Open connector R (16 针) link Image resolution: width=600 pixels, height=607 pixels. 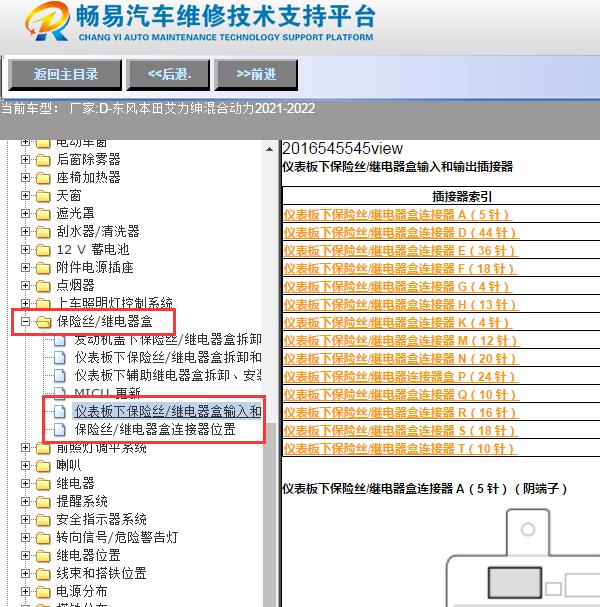click(401, 413)
